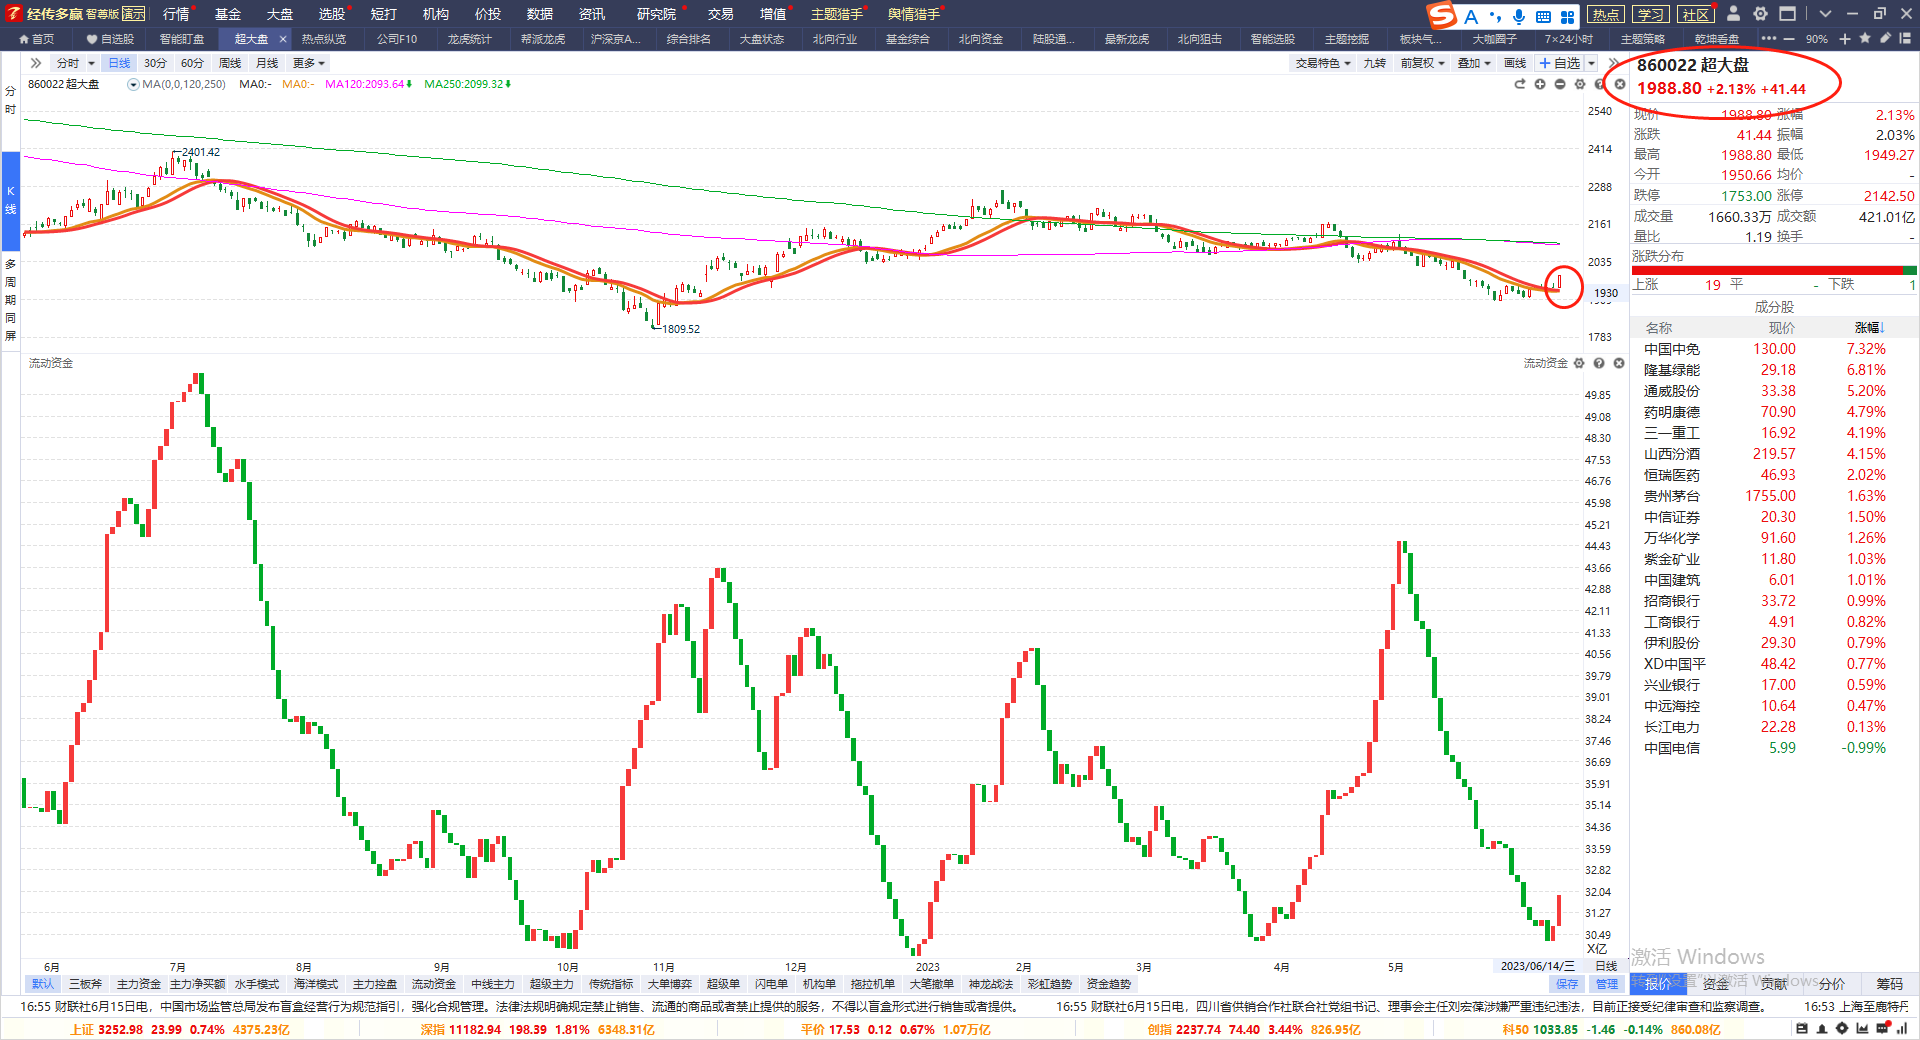Select the 主力资金 indicator tab

pos(138,984)
